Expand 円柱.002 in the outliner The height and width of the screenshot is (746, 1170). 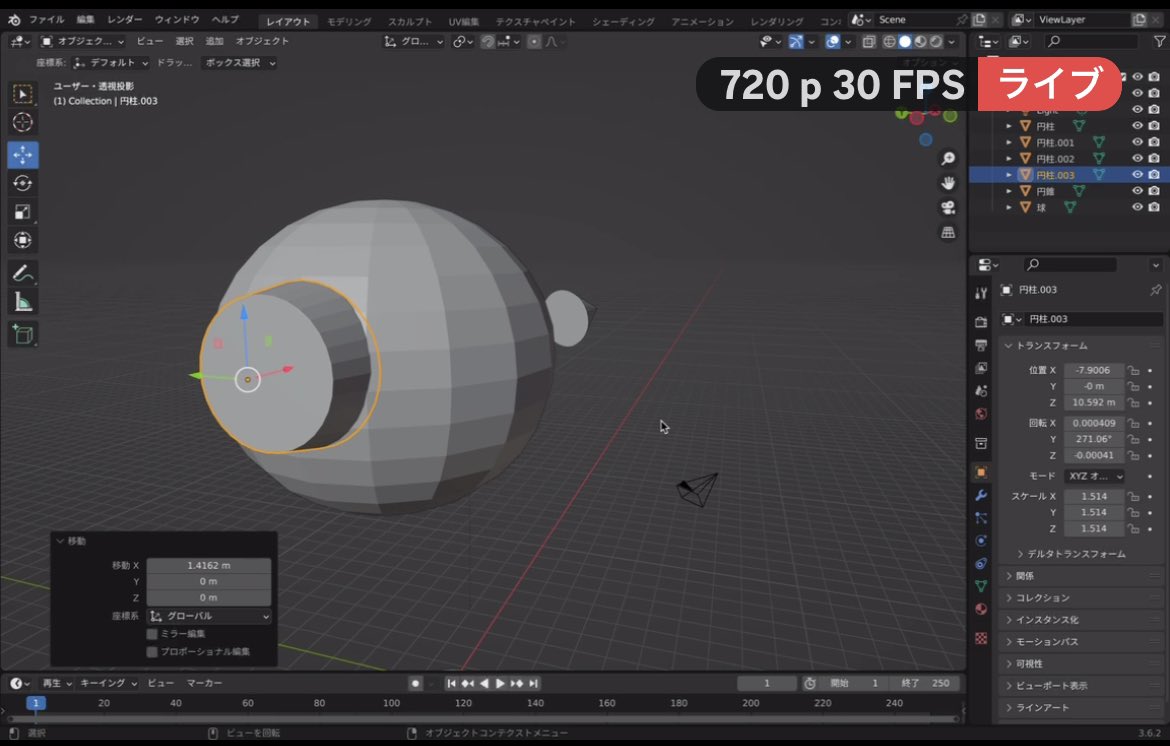point(1009,159)
